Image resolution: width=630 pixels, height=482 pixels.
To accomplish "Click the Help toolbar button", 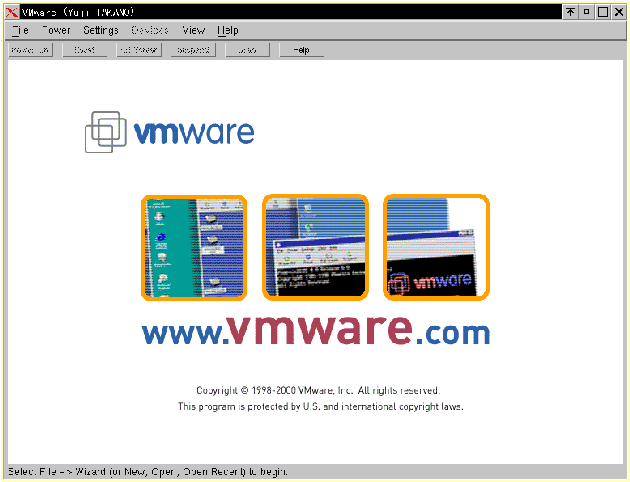I will point(302,50).
